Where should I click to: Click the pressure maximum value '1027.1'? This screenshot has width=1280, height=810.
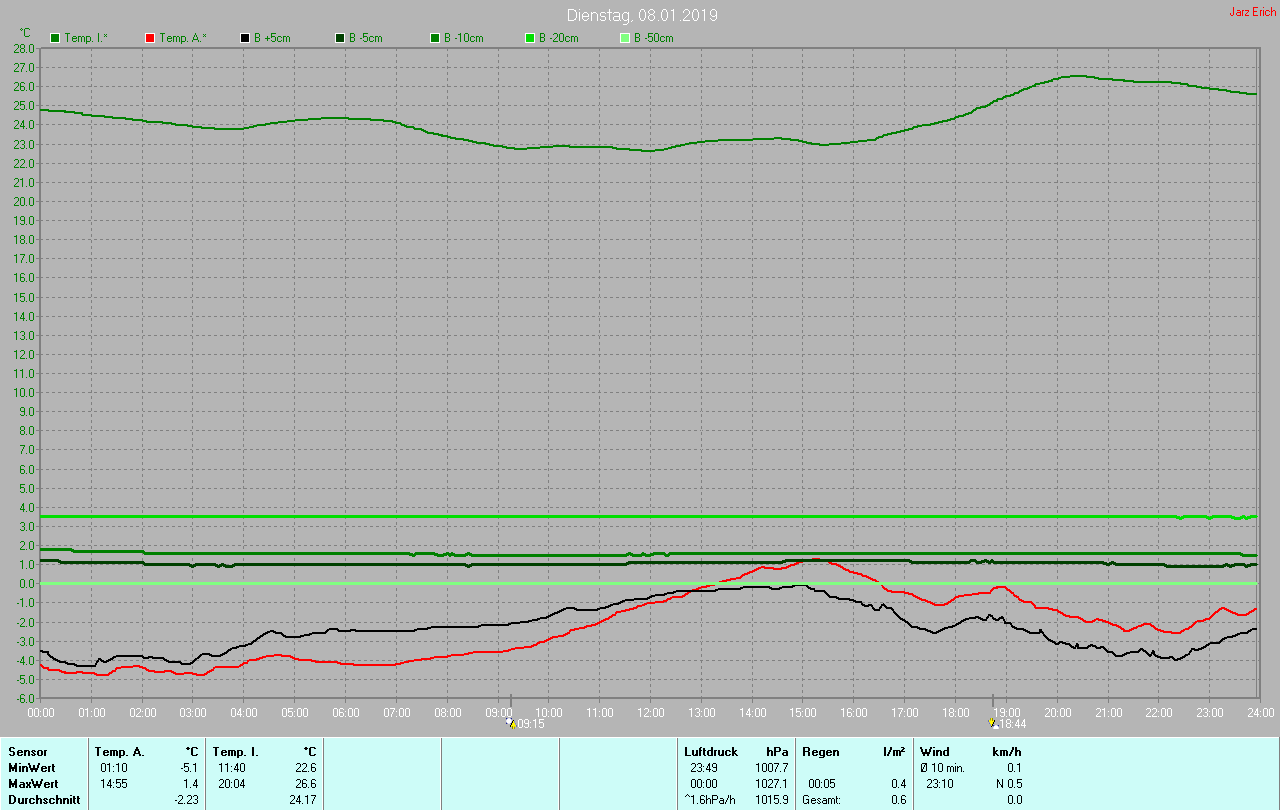771,783
